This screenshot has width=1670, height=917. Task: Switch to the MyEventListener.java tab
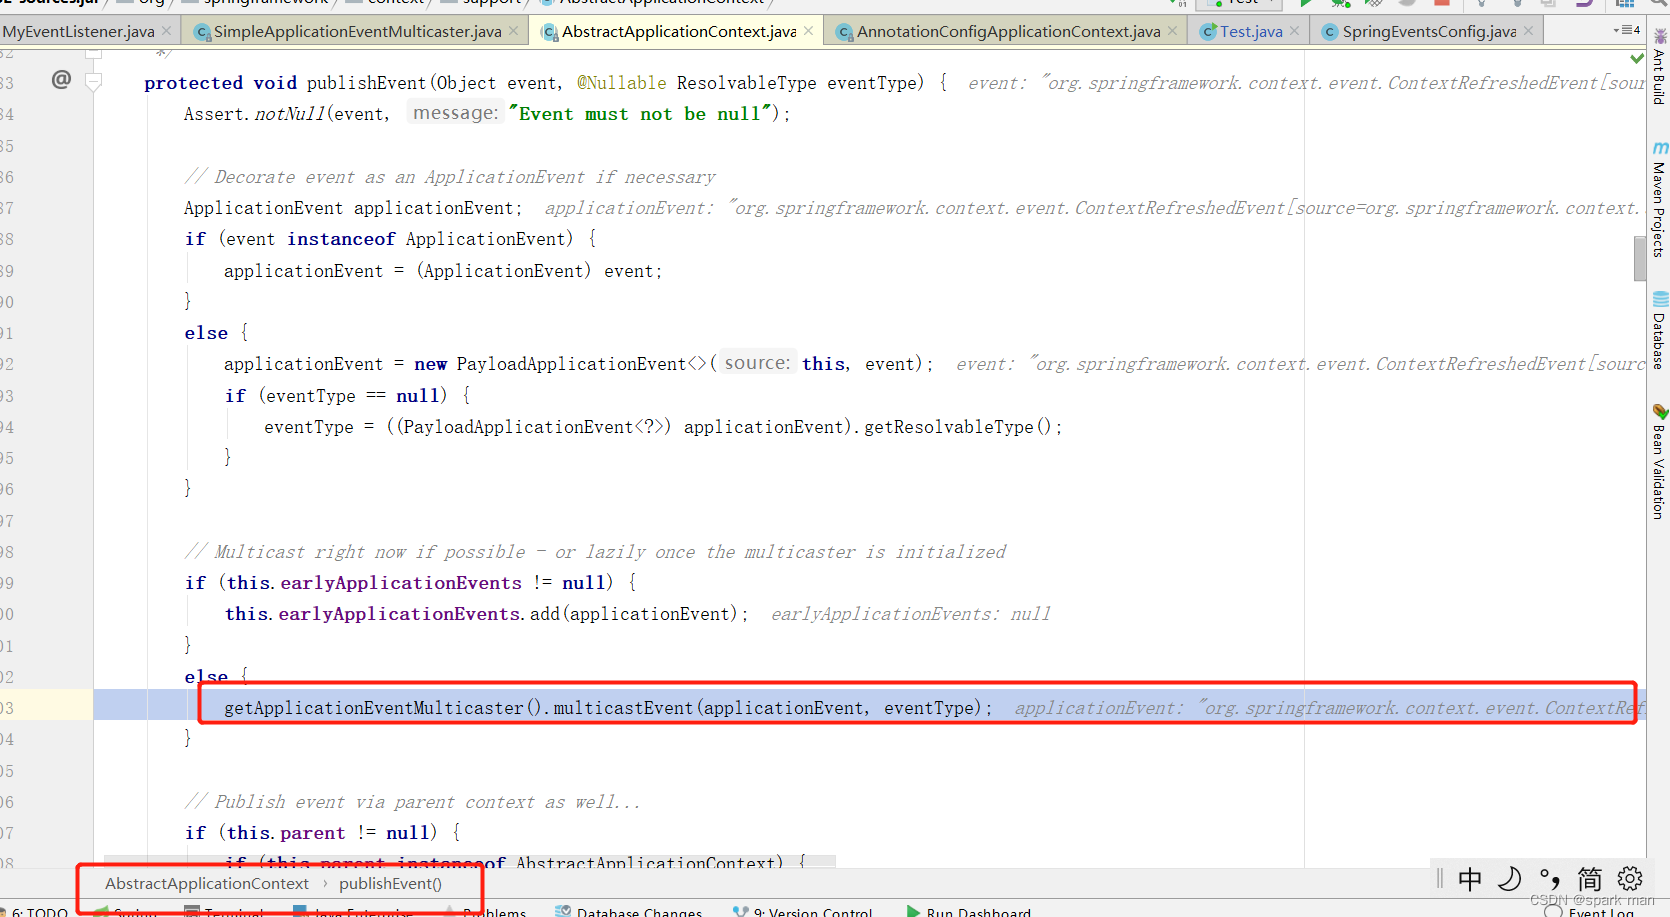(x=78, y=32)
